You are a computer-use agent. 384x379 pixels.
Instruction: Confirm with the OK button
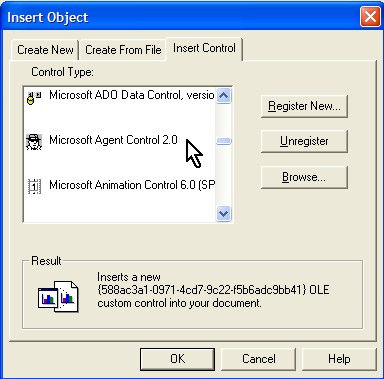pos(177,359)
